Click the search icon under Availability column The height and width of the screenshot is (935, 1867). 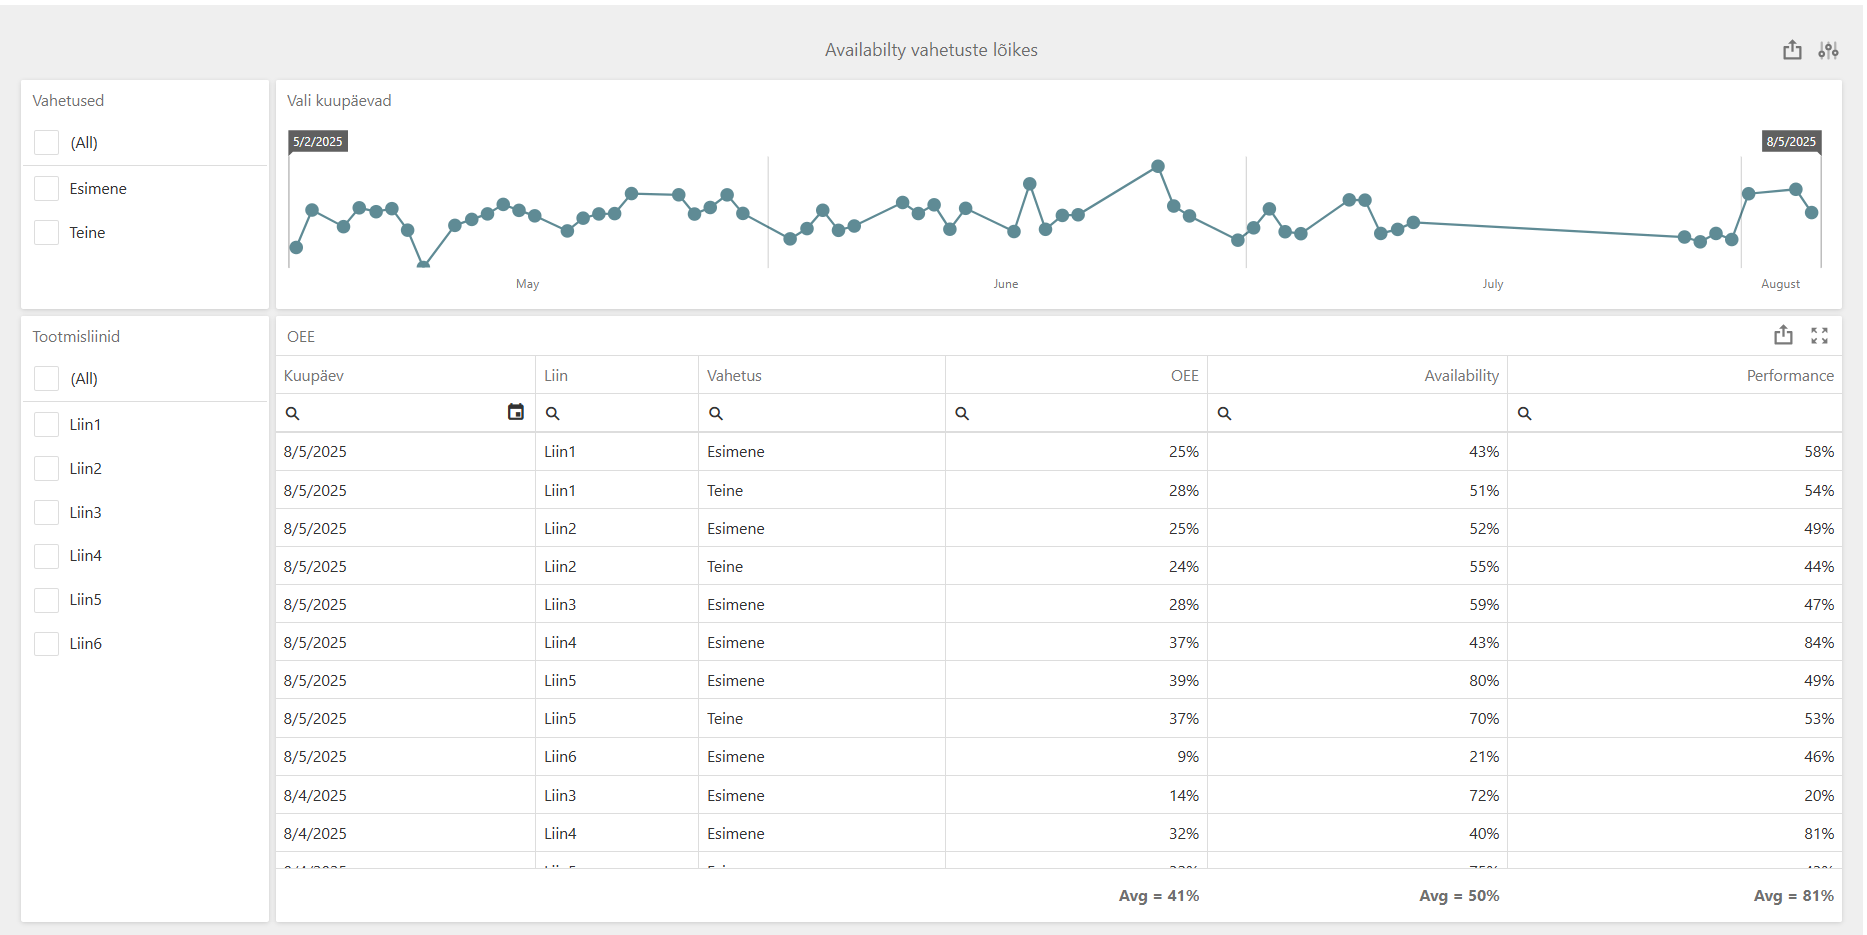pos(1224,413)
